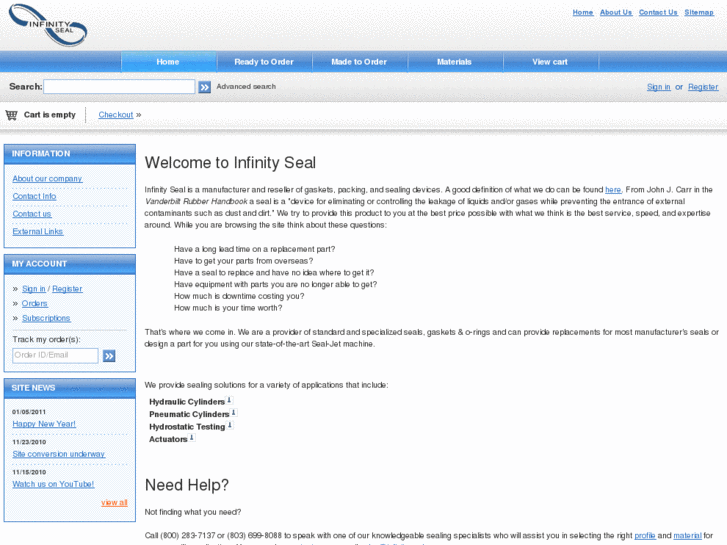Open info icon next to Hydrostatic Testing

click(x=230, y=425)
